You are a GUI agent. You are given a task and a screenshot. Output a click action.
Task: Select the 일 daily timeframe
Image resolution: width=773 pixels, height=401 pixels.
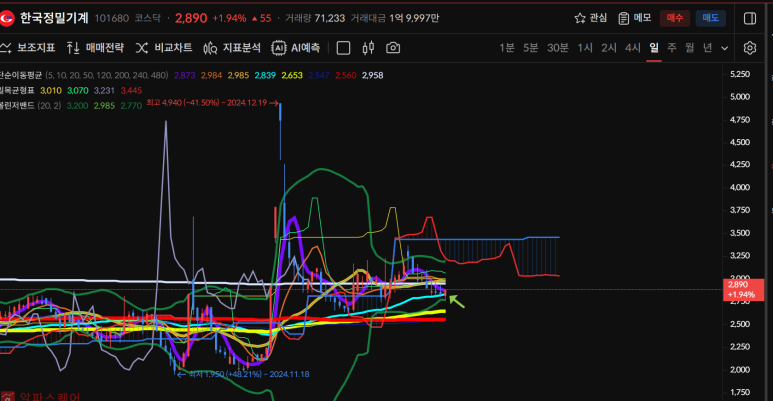(654, 48)
